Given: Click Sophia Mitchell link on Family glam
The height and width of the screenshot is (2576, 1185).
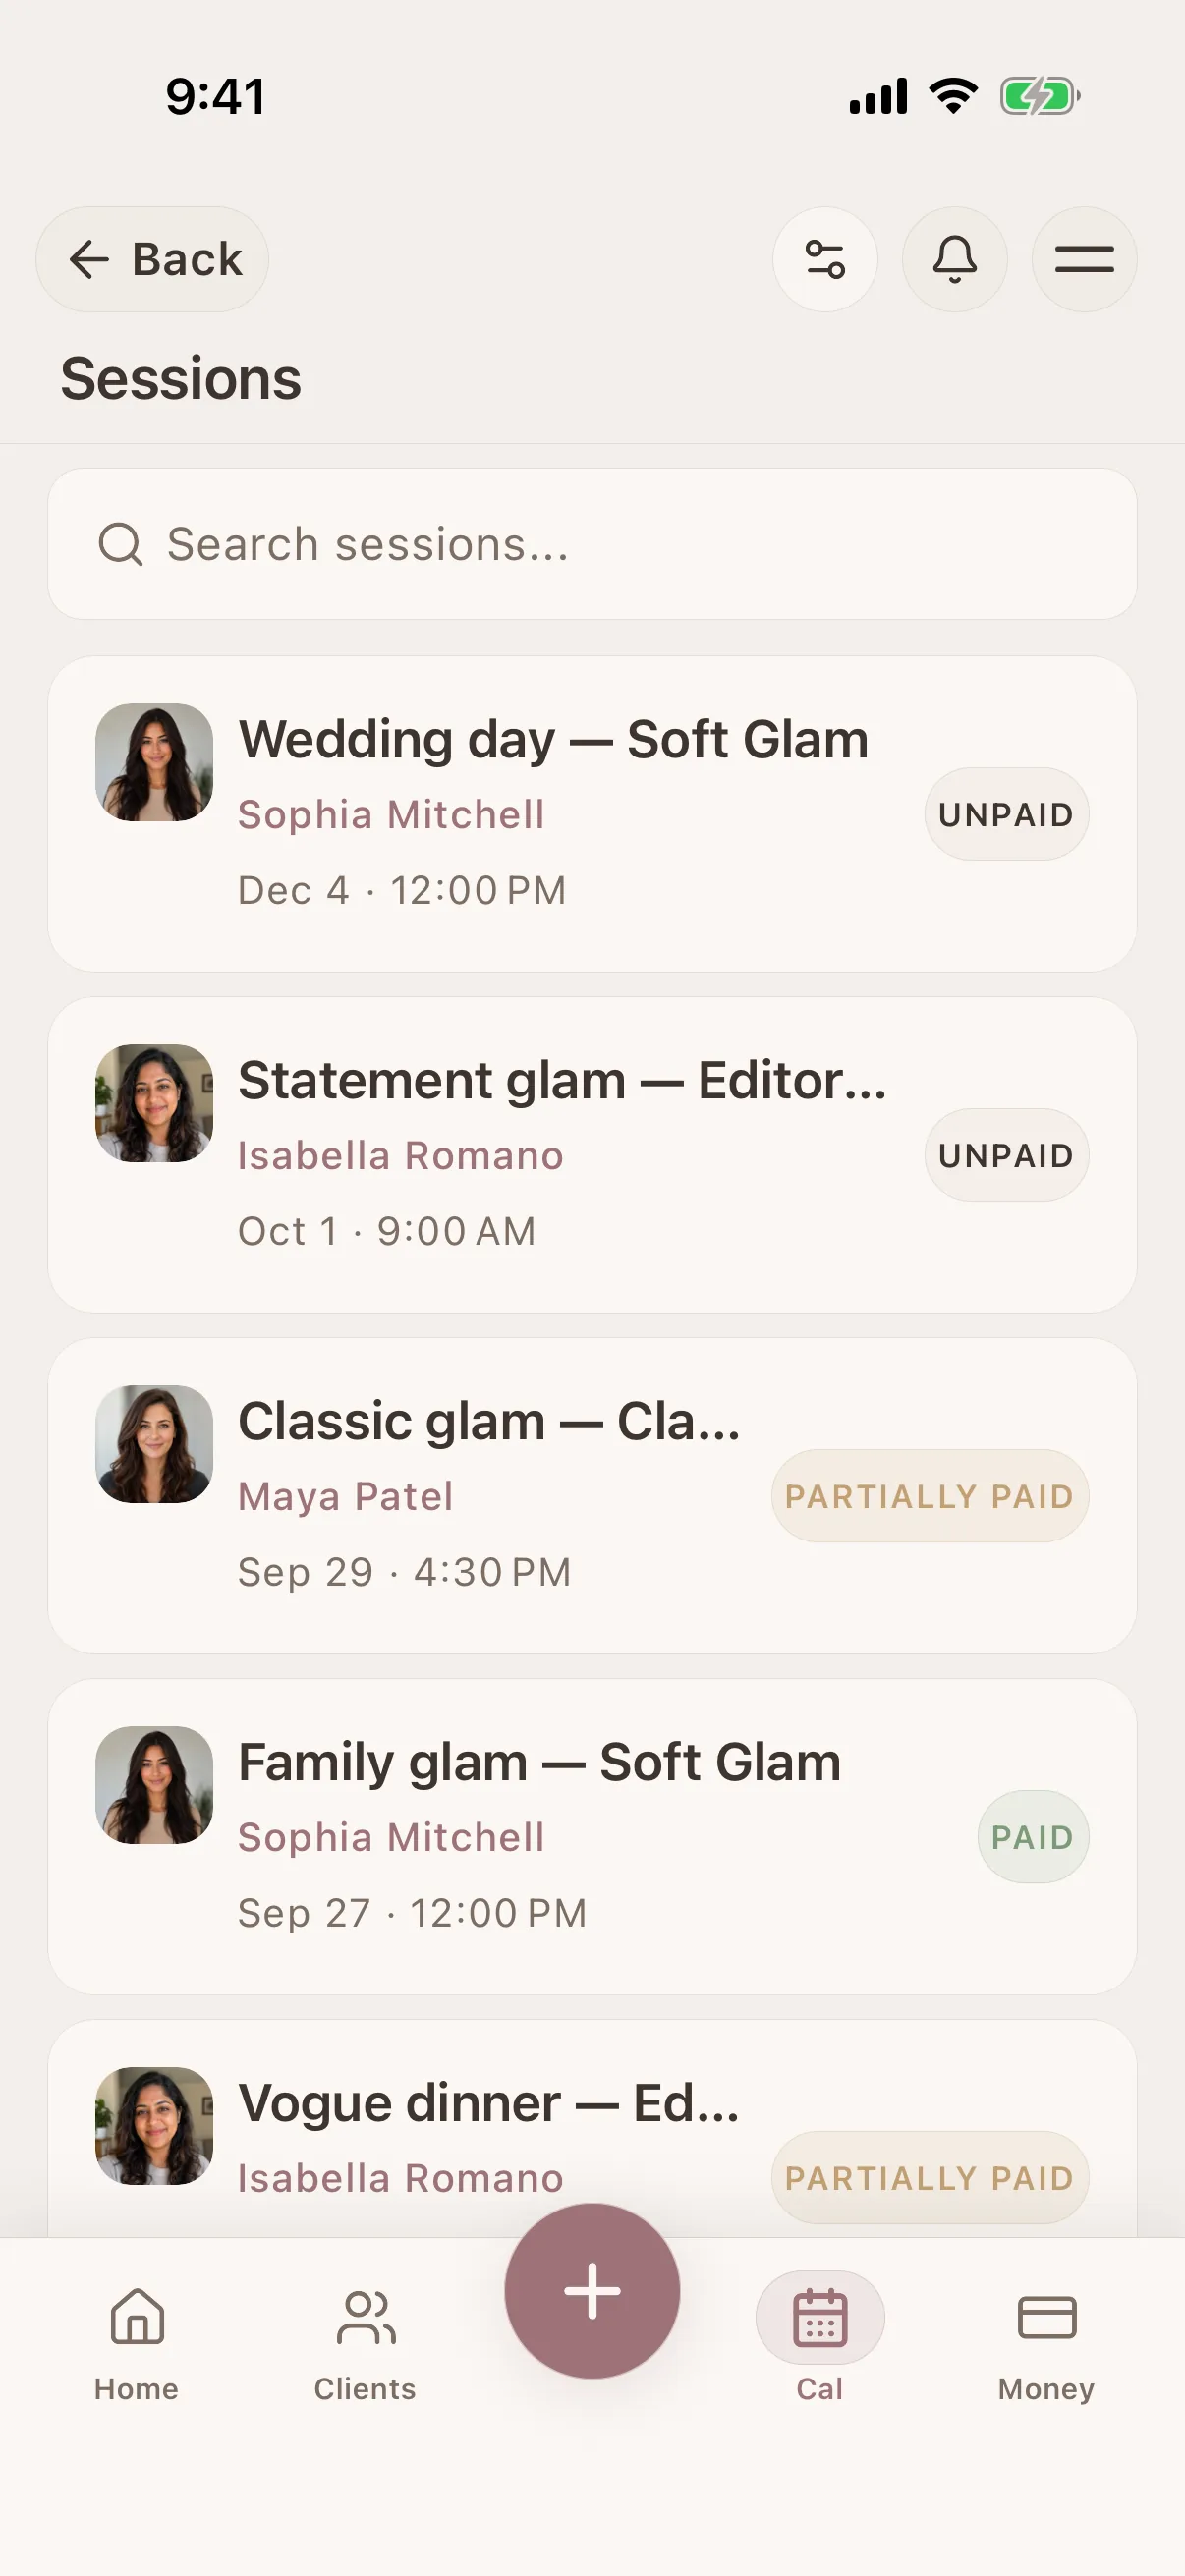Looking at the screenshot, I should point(391,1837).
